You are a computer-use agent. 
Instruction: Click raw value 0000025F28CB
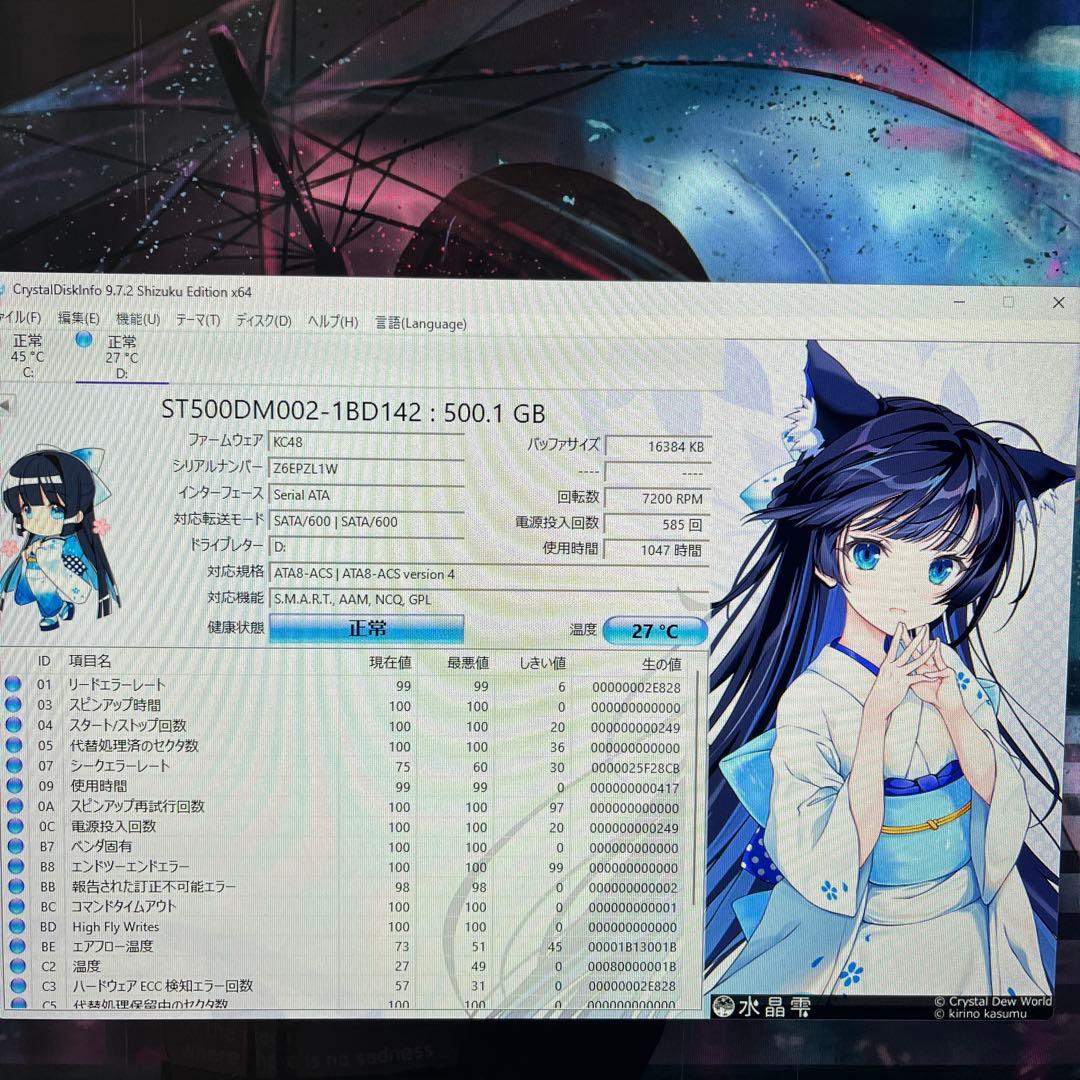[x=635, y=768]
